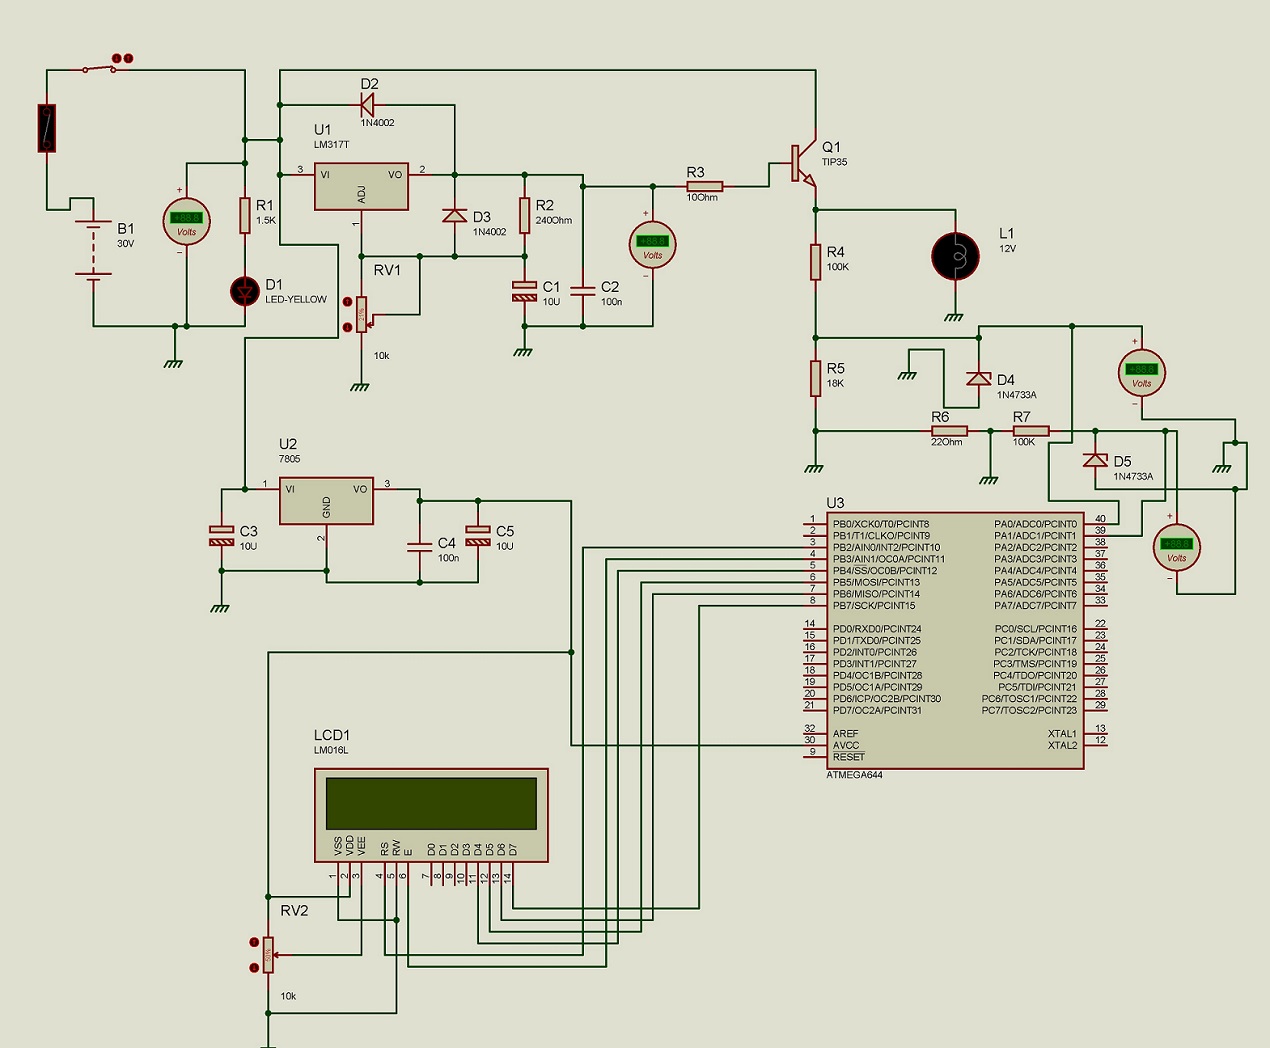Select the yellow LED D1 symbol

245,291
